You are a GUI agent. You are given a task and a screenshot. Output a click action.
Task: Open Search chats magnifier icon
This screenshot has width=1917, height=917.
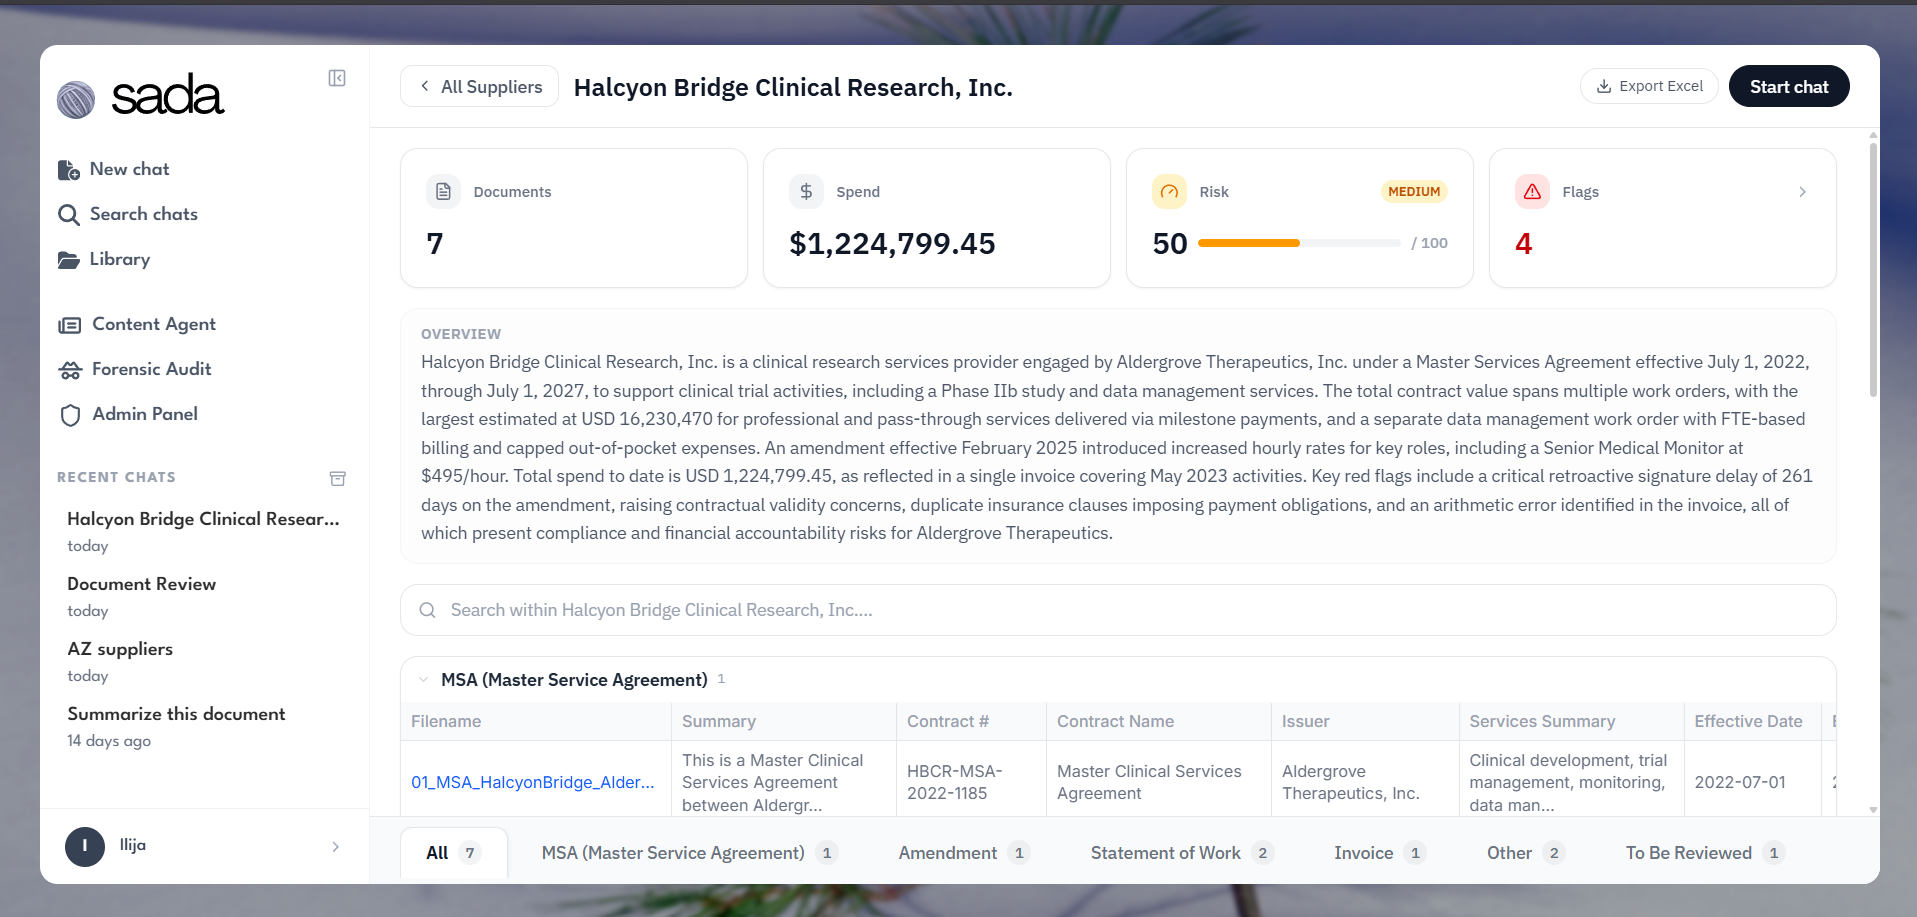click(x=69, y=215)
